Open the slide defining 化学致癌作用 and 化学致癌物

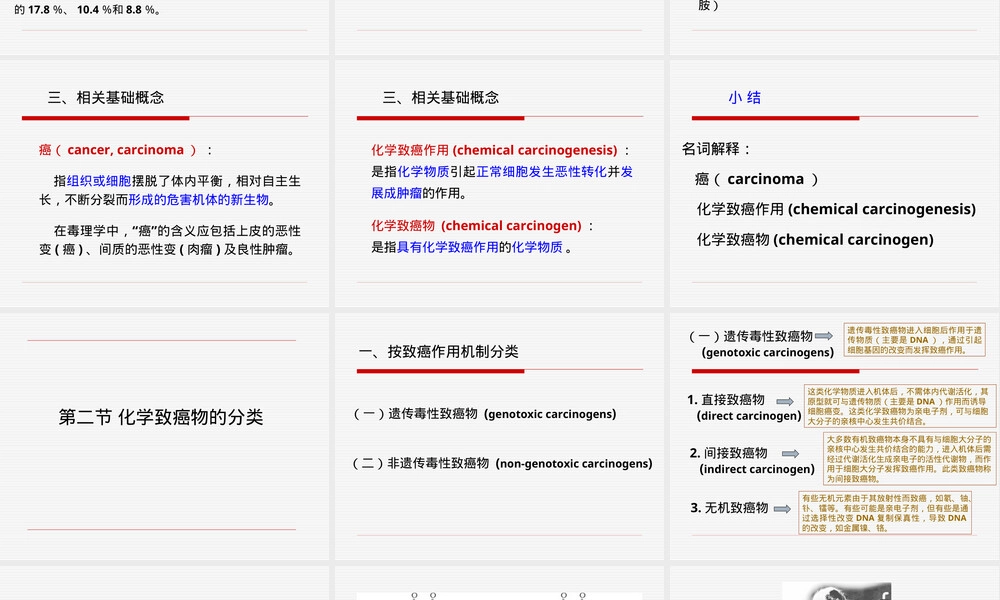pos(499,184)
